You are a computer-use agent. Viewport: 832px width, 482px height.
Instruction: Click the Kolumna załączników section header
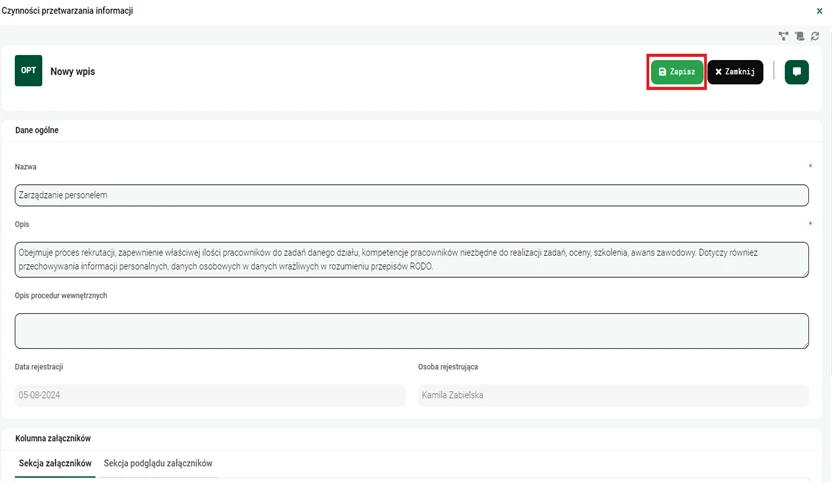pos(54,438)
